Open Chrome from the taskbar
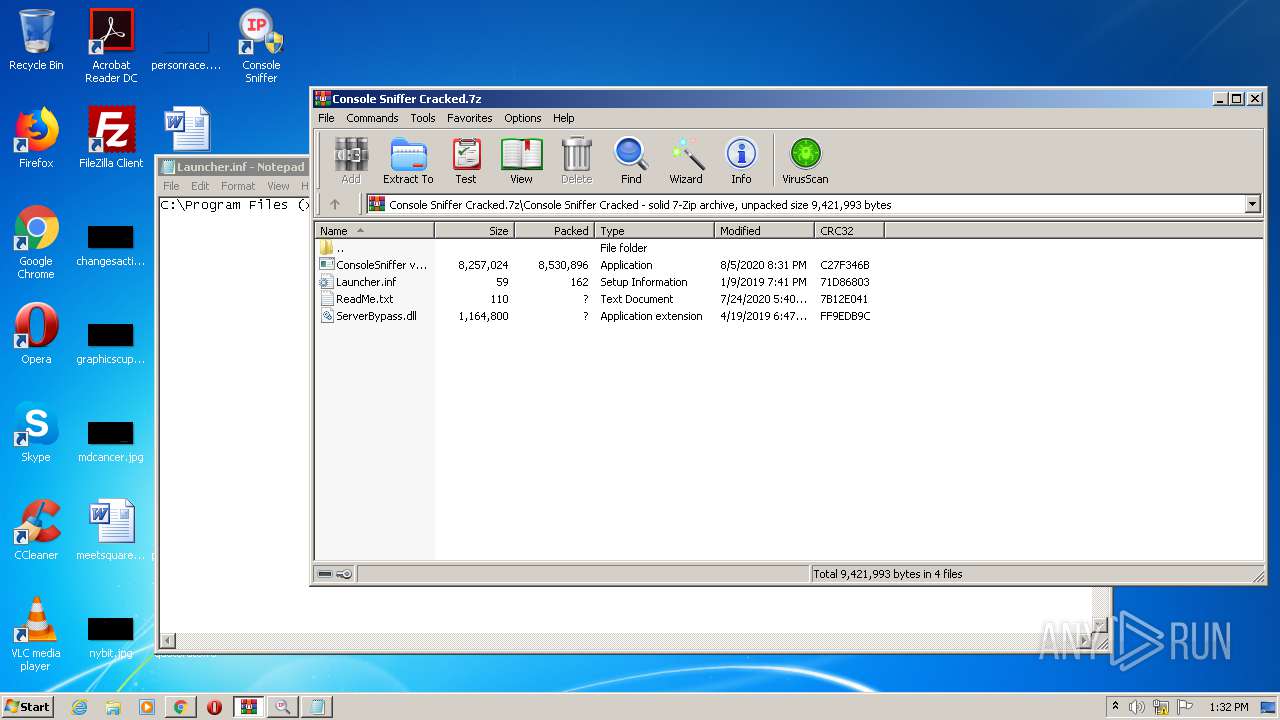The height and width of the screenshot is (720, 1280). 180,706
